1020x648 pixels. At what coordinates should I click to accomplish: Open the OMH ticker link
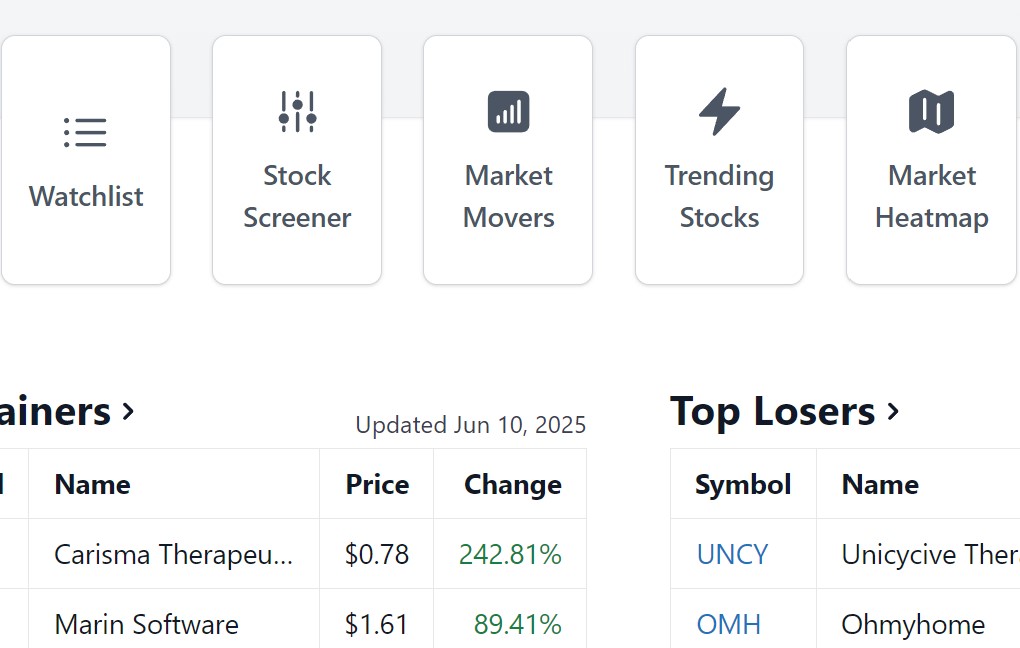point(728,624)
